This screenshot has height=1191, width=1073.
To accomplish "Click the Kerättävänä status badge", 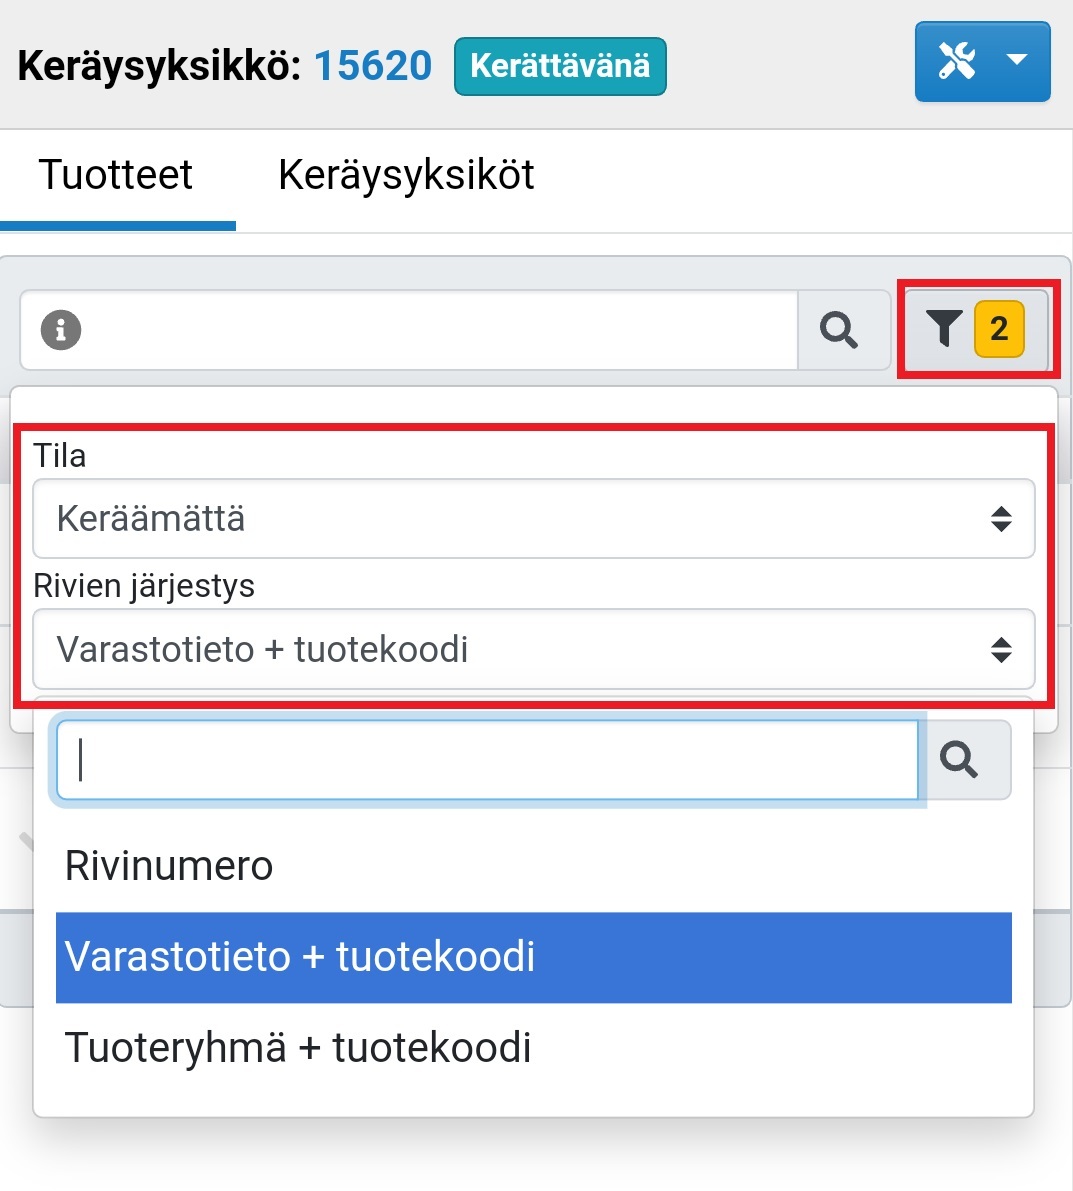I will click(x=560, y=66).
